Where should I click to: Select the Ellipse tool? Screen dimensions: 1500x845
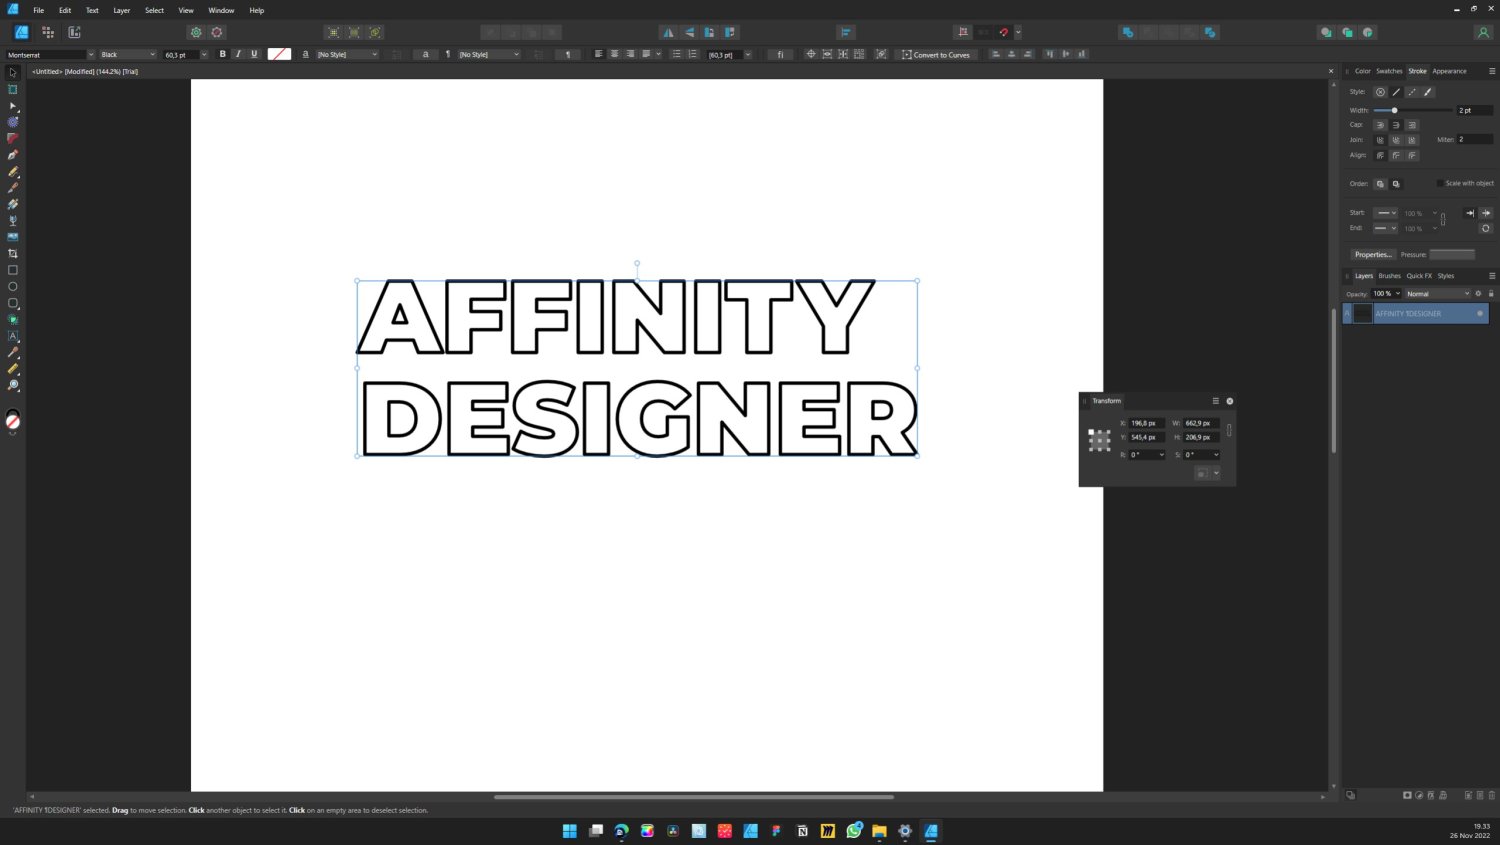pyautogui.click(x=12, y=287)
